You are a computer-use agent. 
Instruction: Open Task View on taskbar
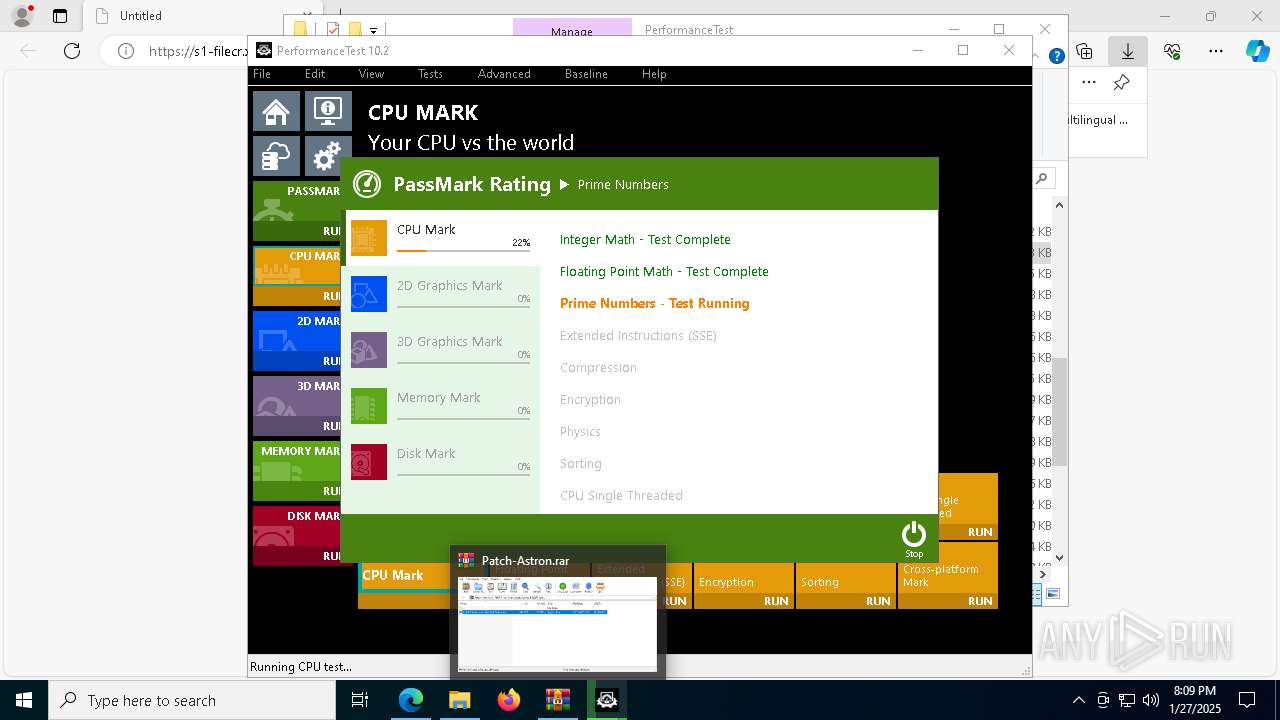(361, 700)
